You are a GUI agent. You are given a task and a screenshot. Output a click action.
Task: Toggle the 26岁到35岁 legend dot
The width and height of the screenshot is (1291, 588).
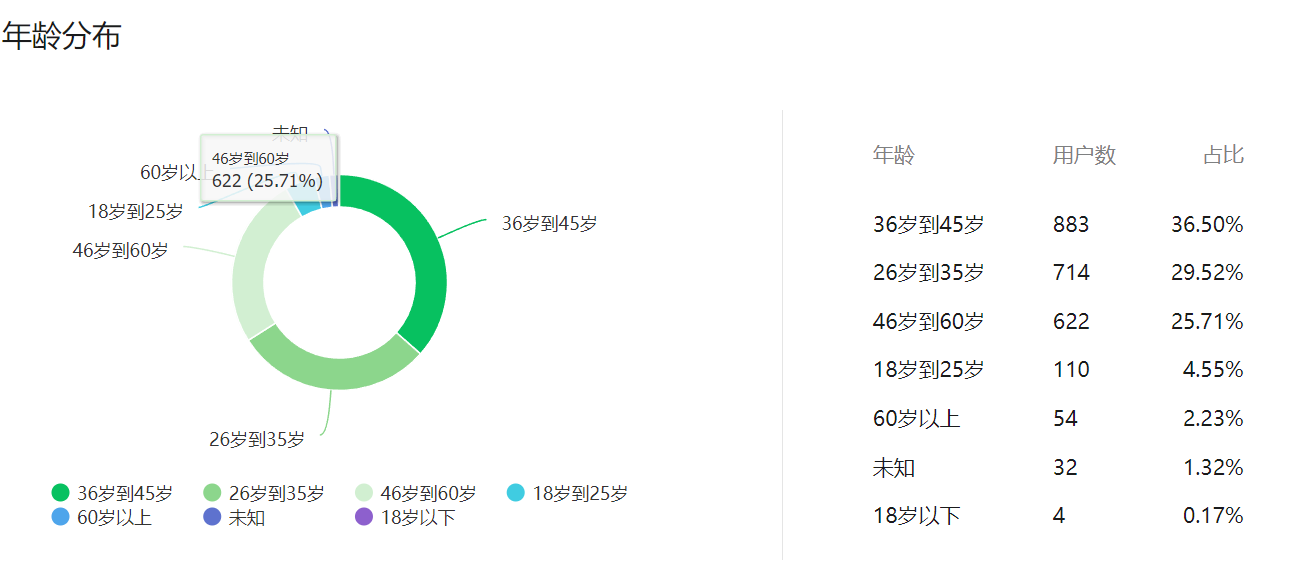[x=212, y=493]
